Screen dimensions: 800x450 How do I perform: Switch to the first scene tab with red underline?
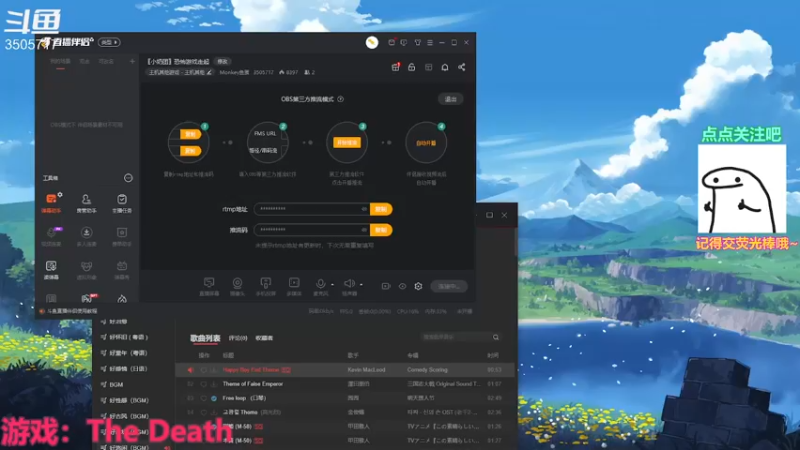pos(60,62)
